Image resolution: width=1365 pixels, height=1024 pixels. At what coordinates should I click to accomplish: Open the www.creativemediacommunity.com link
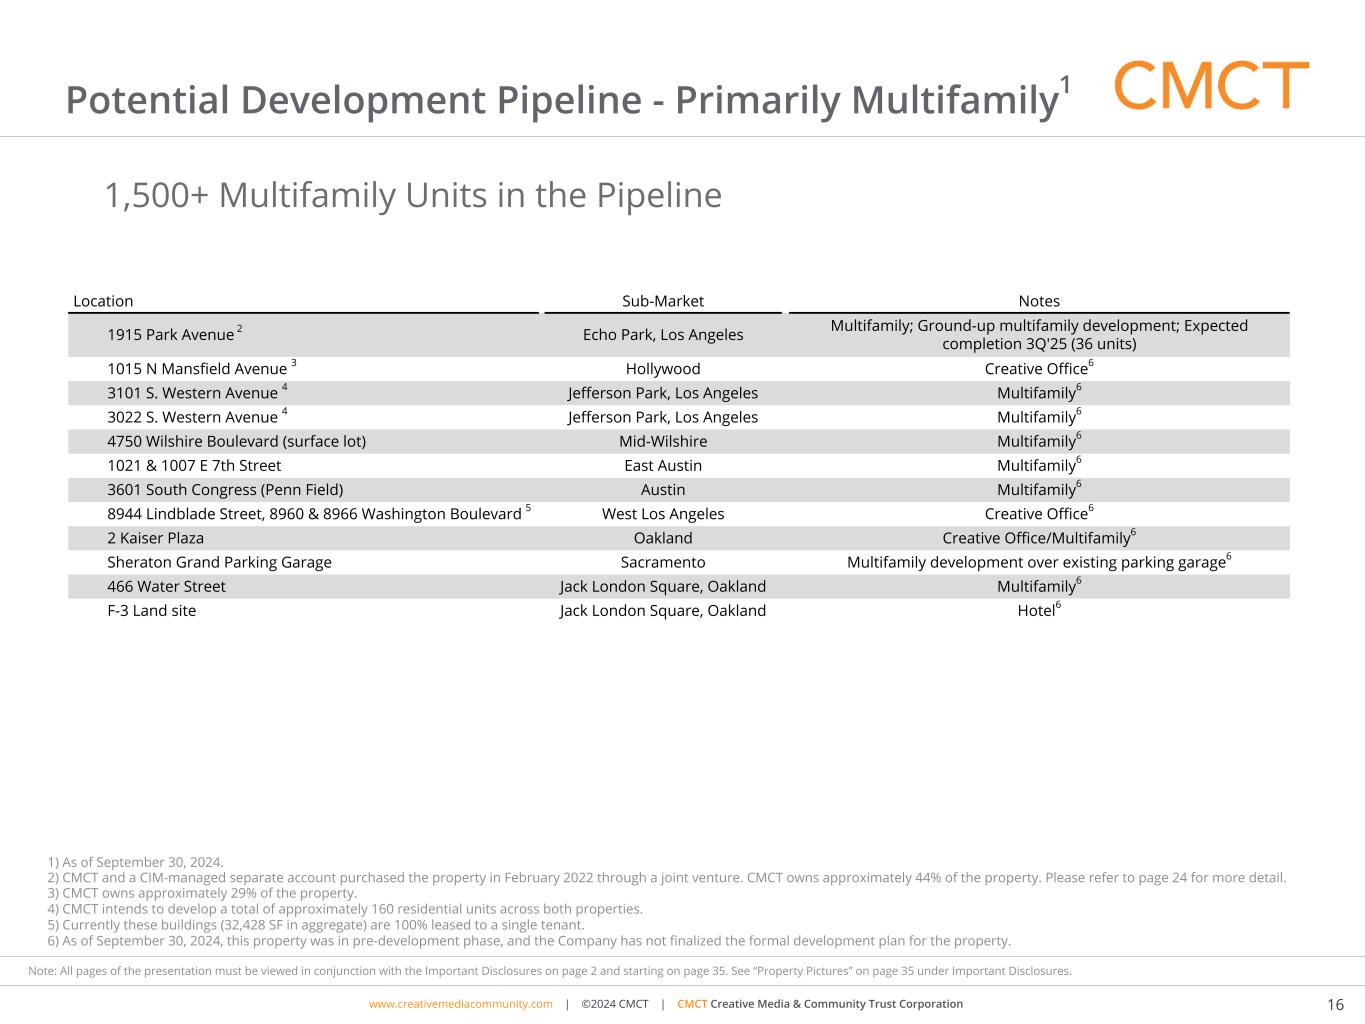(460, 1004)
